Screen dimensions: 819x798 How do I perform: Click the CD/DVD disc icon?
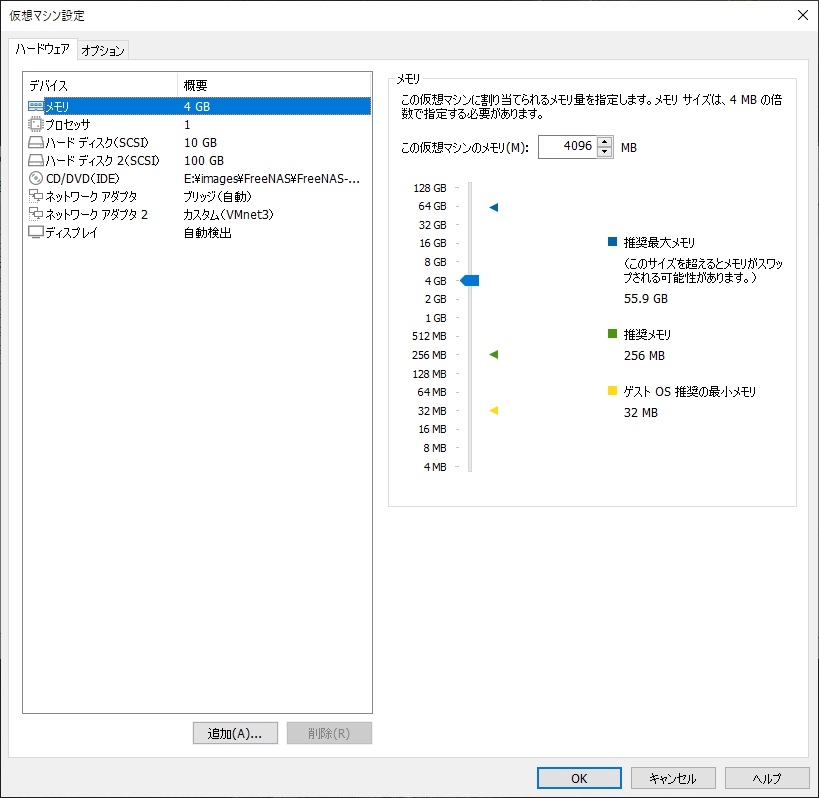tap(36, 179)
